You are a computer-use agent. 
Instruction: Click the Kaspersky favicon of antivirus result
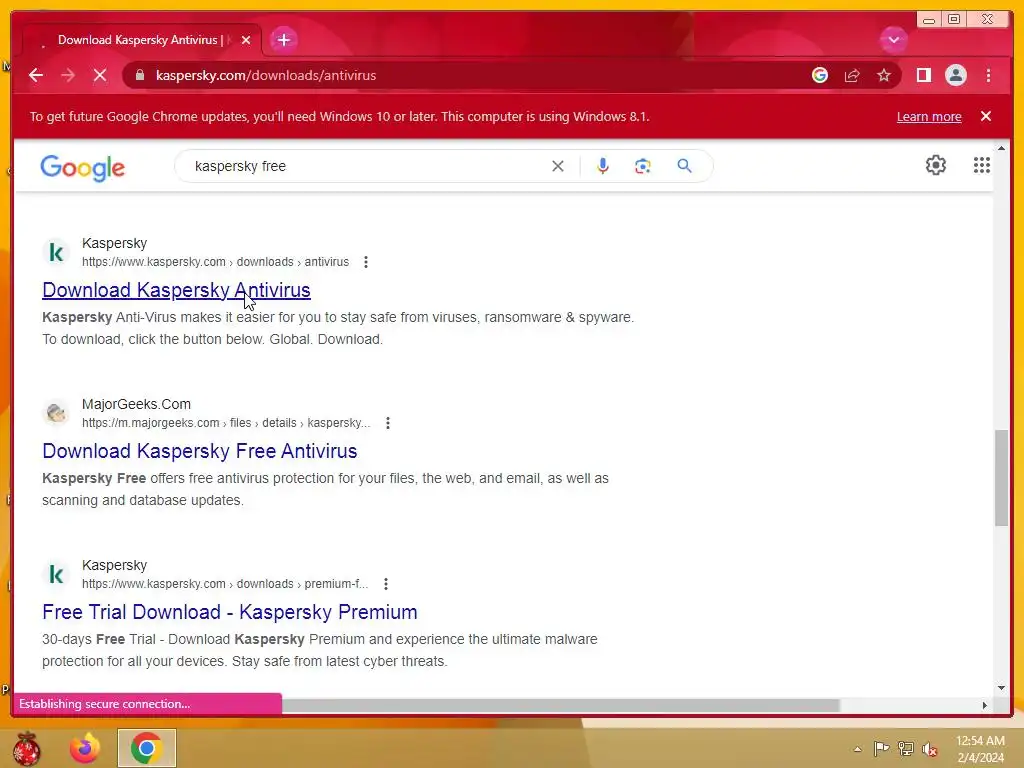[56, 252]
